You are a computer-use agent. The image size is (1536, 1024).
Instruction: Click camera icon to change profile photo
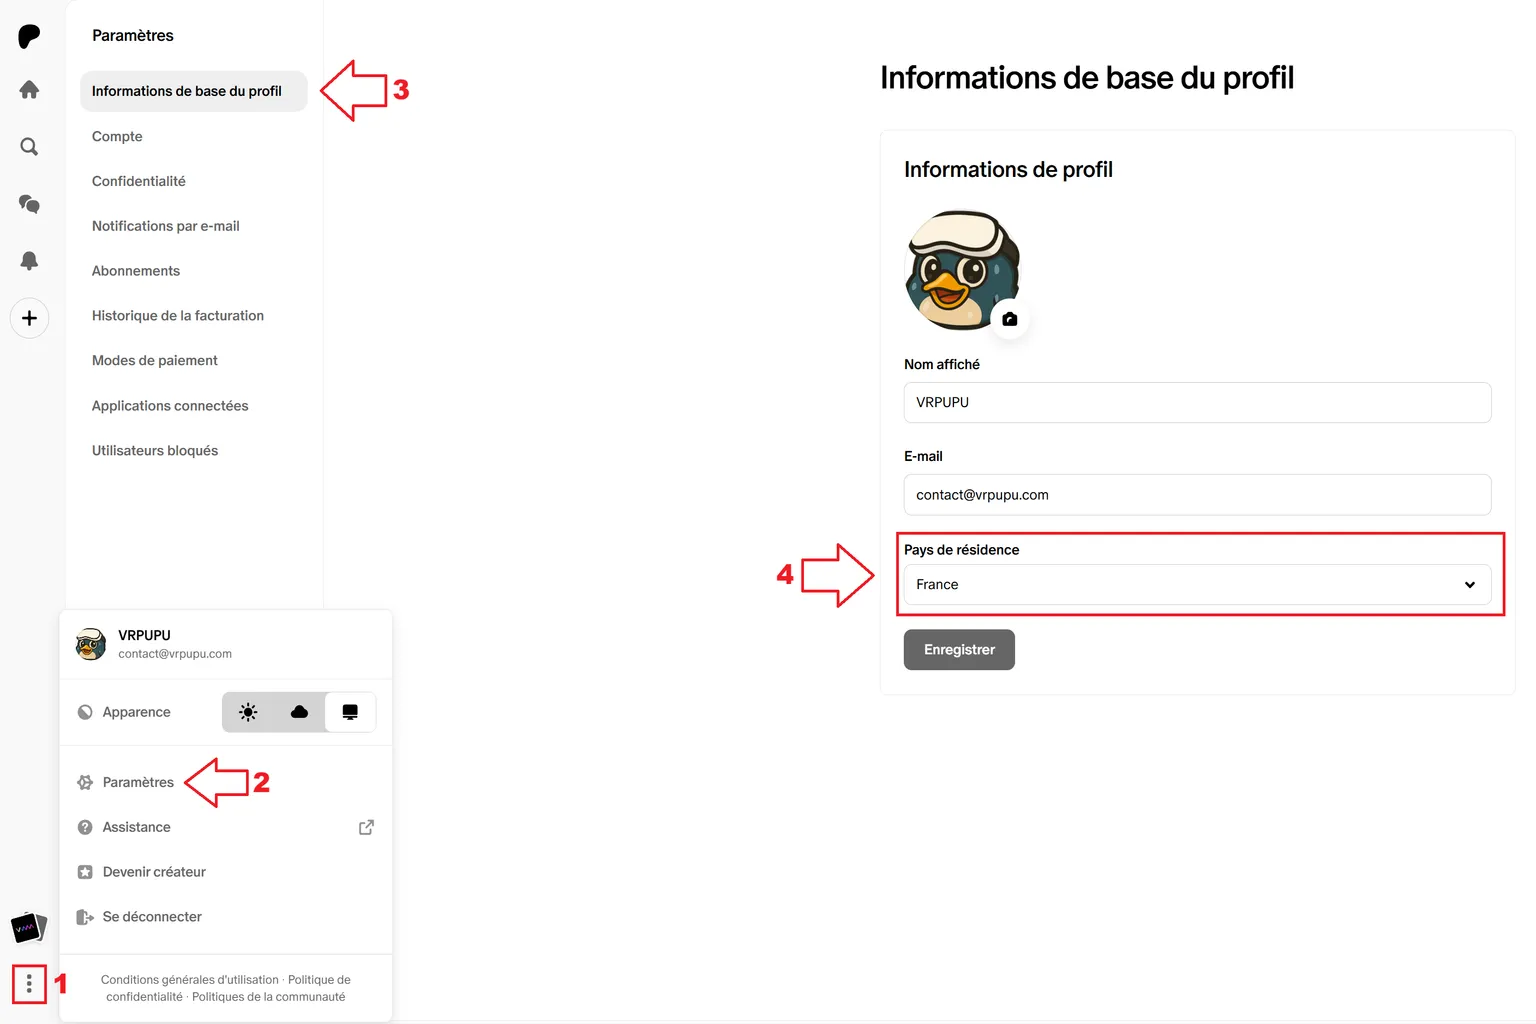click(x=1010, y=319)
